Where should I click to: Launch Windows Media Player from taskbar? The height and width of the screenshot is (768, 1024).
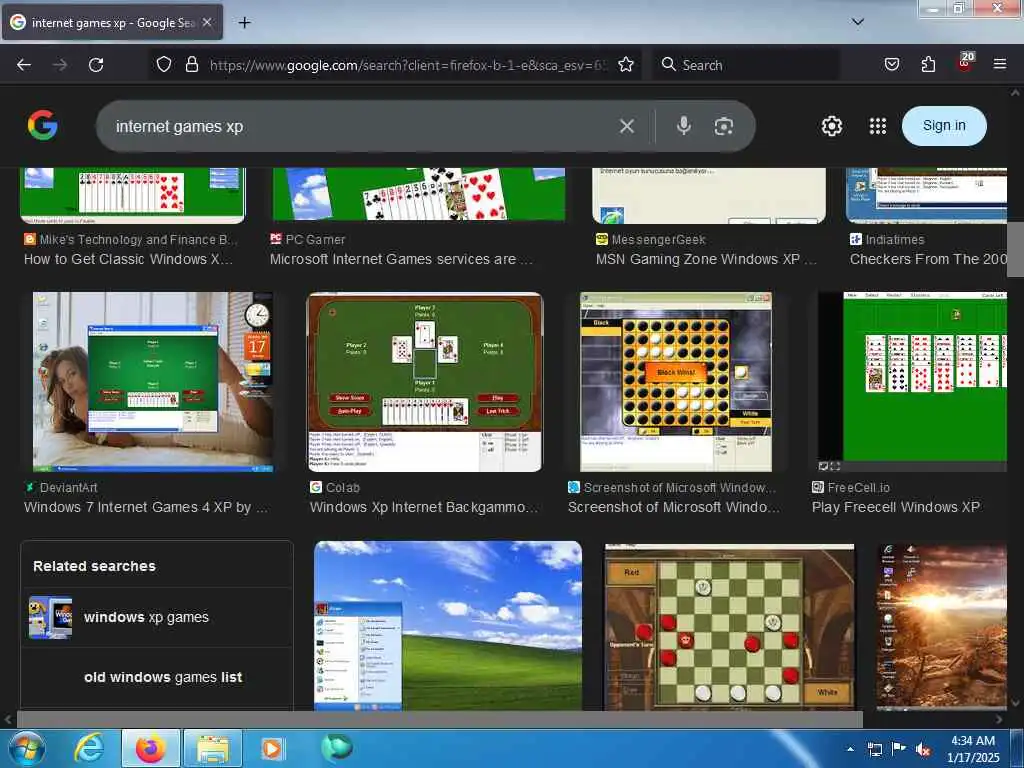(x=272, y=748)
